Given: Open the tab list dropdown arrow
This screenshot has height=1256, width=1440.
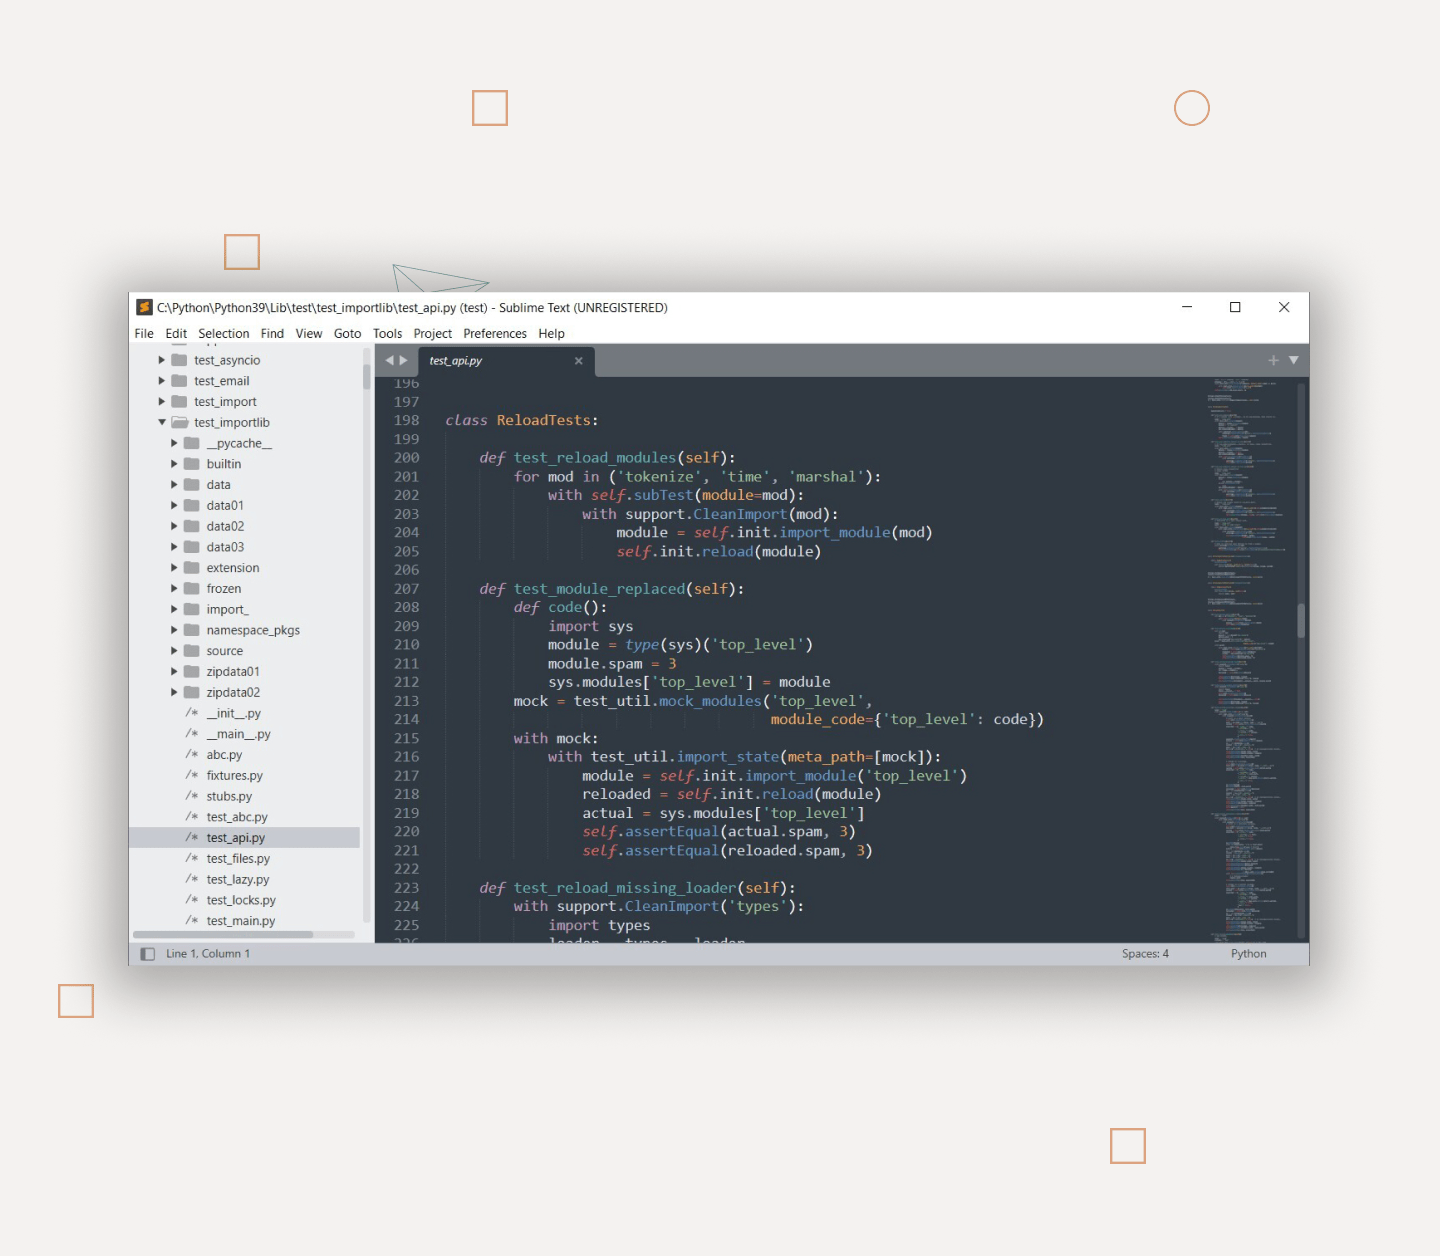Looking at the screenshot, I should (x=1294, y=360).
